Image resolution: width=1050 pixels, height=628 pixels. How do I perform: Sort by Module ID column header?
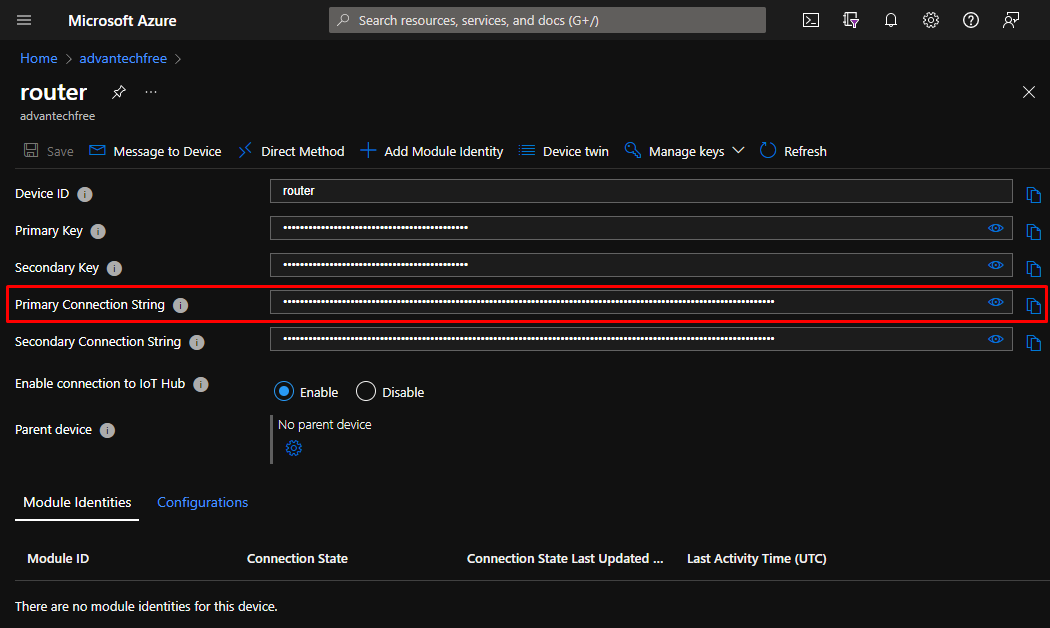[58, 558]
